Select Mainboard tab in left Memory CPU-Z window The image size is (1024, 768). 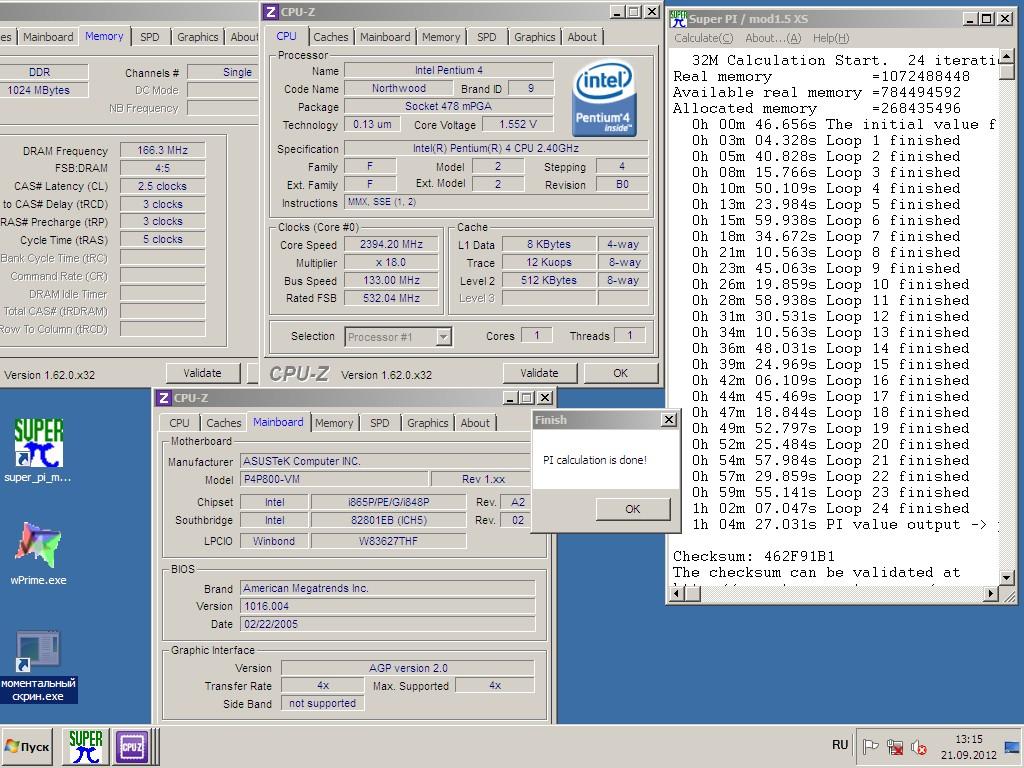click(x=48, y=37)
